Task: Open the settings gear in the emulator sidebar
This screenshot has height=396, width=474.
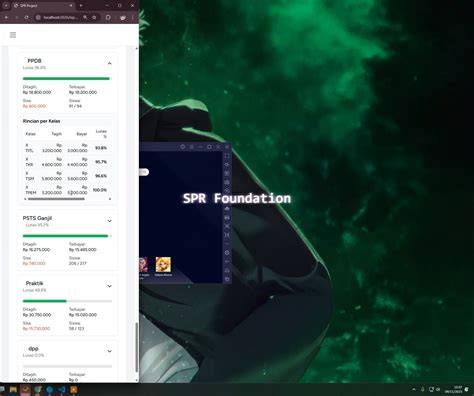Action: 227,253
